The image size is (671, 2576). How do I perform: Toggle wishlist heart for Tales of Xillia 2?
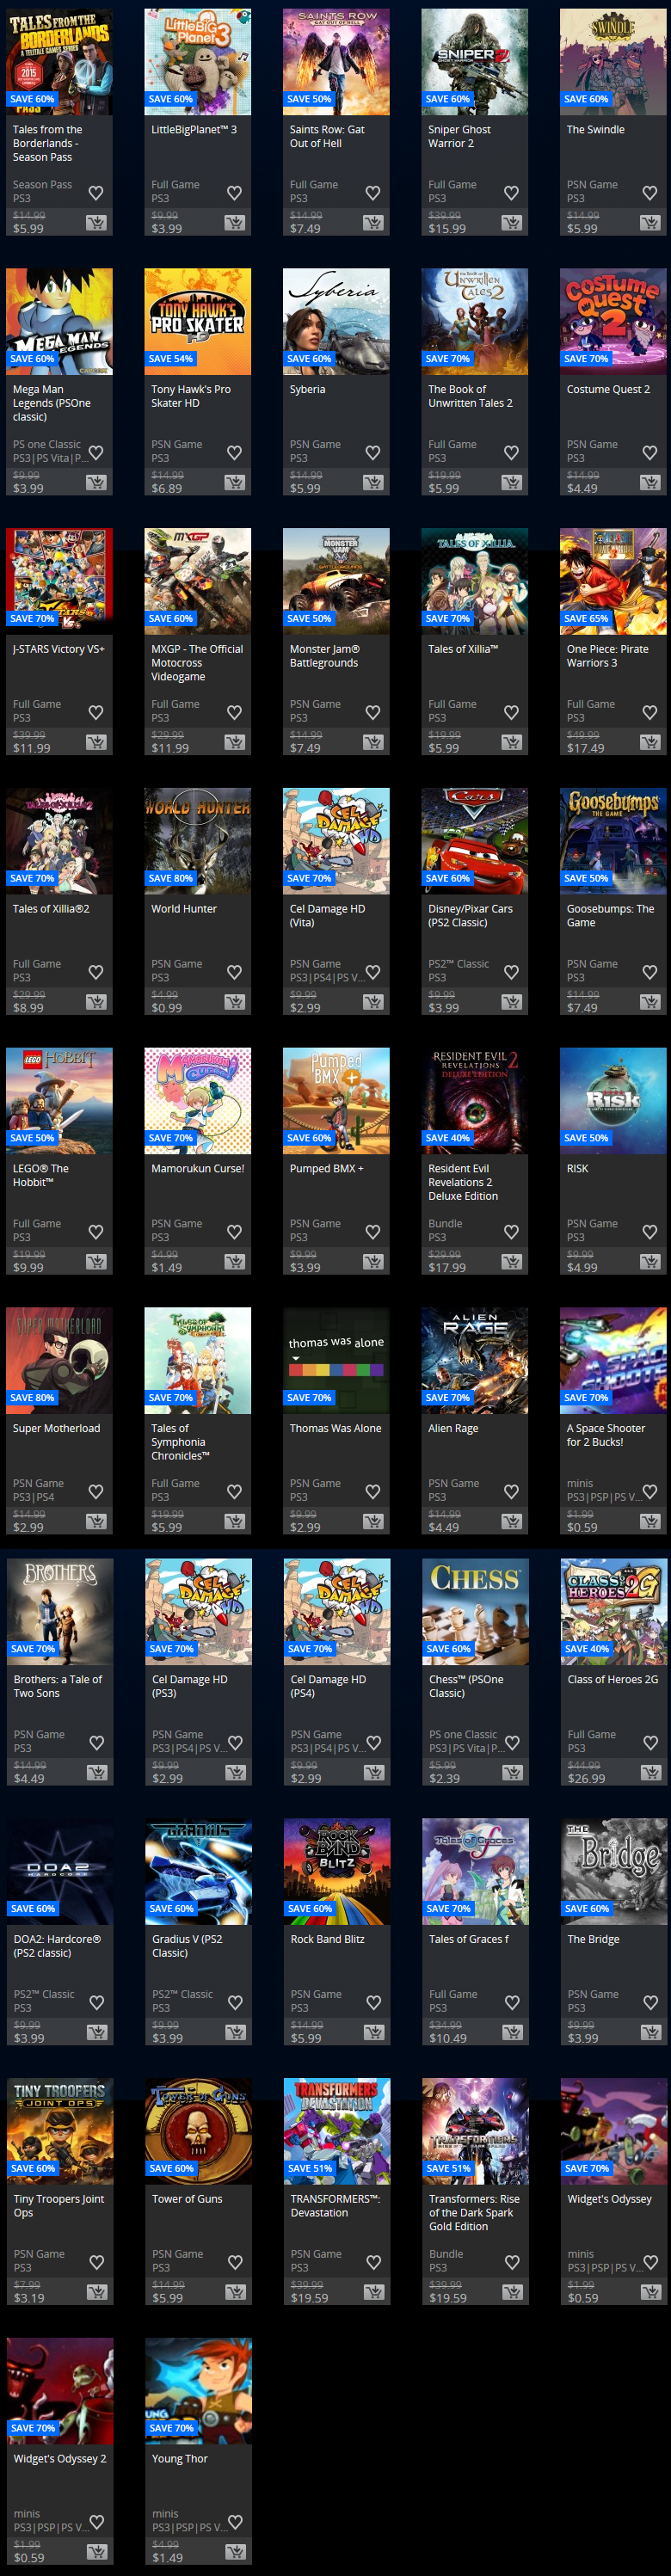point(96,972)
